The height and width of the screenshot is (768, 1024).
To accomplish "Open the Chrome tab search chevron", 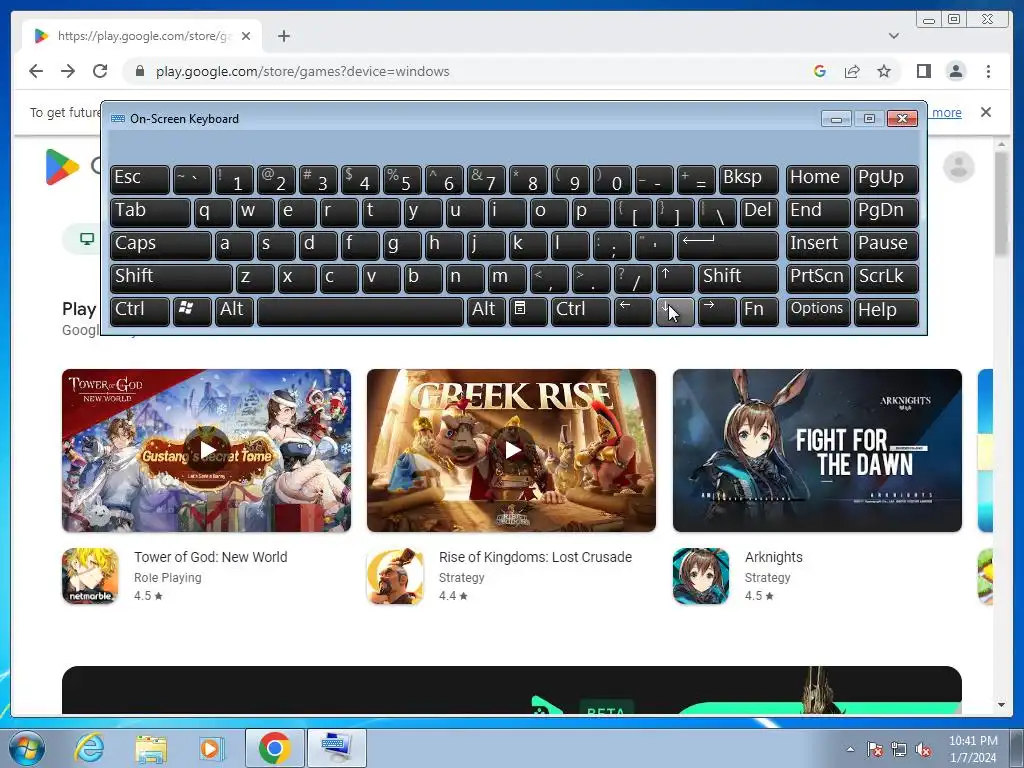I will click(894, 36).
